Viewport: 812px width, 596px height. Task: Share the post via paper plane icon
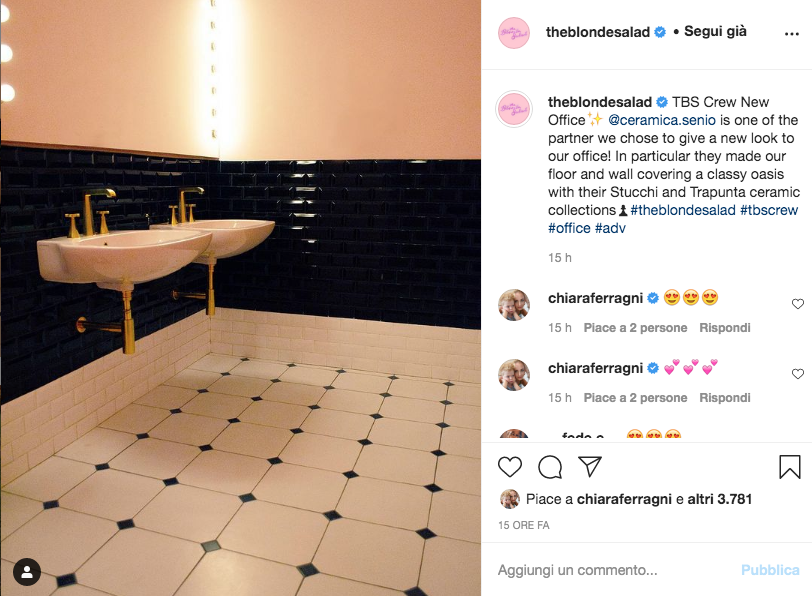[x=590, y=467]
